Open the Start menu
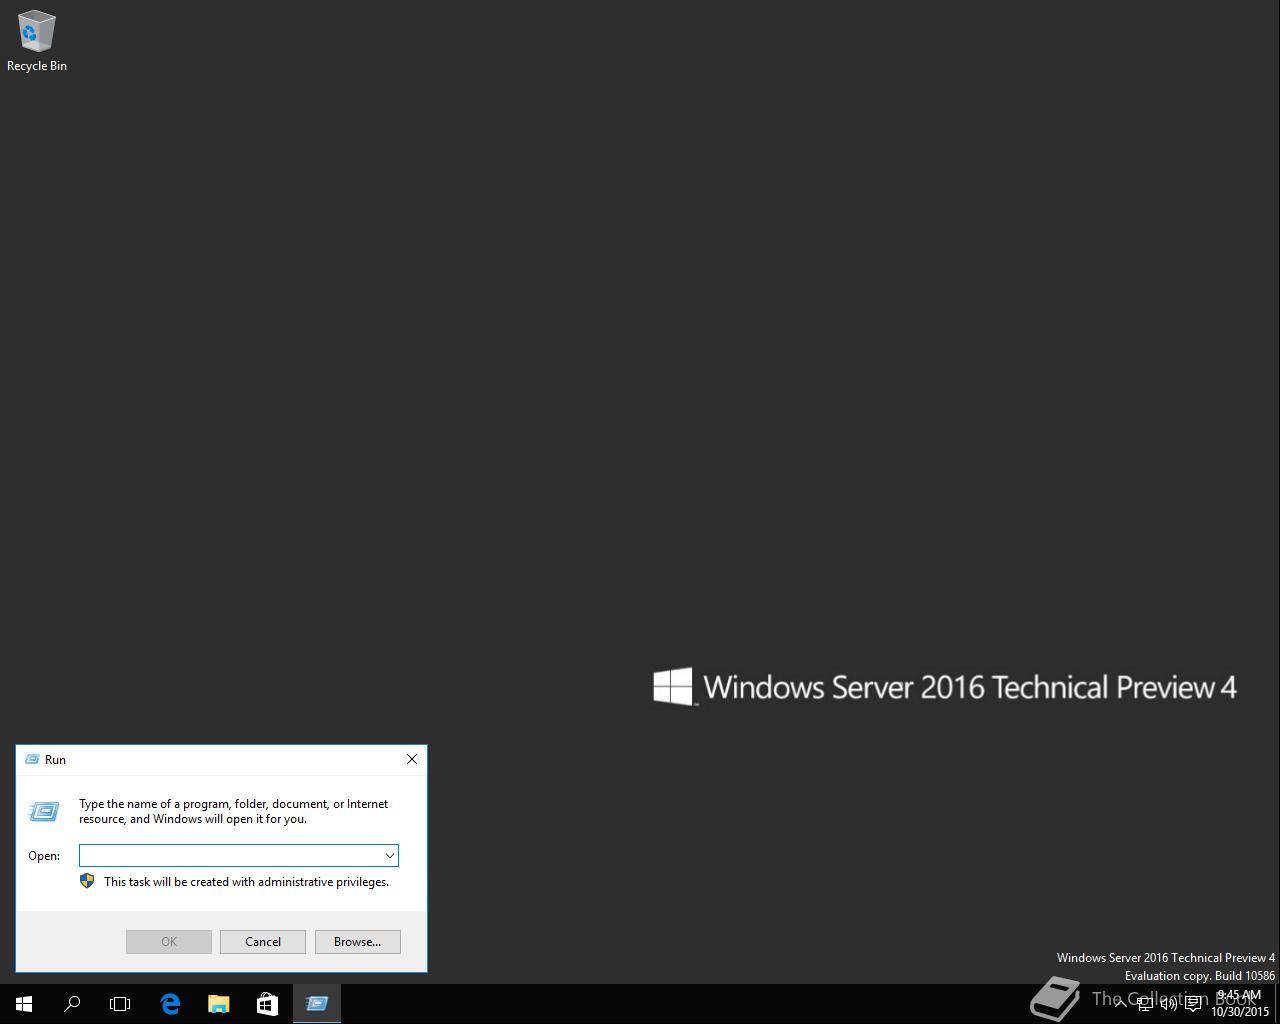The width and height of the screenshot is (1280, 1024). point(24,1003)
